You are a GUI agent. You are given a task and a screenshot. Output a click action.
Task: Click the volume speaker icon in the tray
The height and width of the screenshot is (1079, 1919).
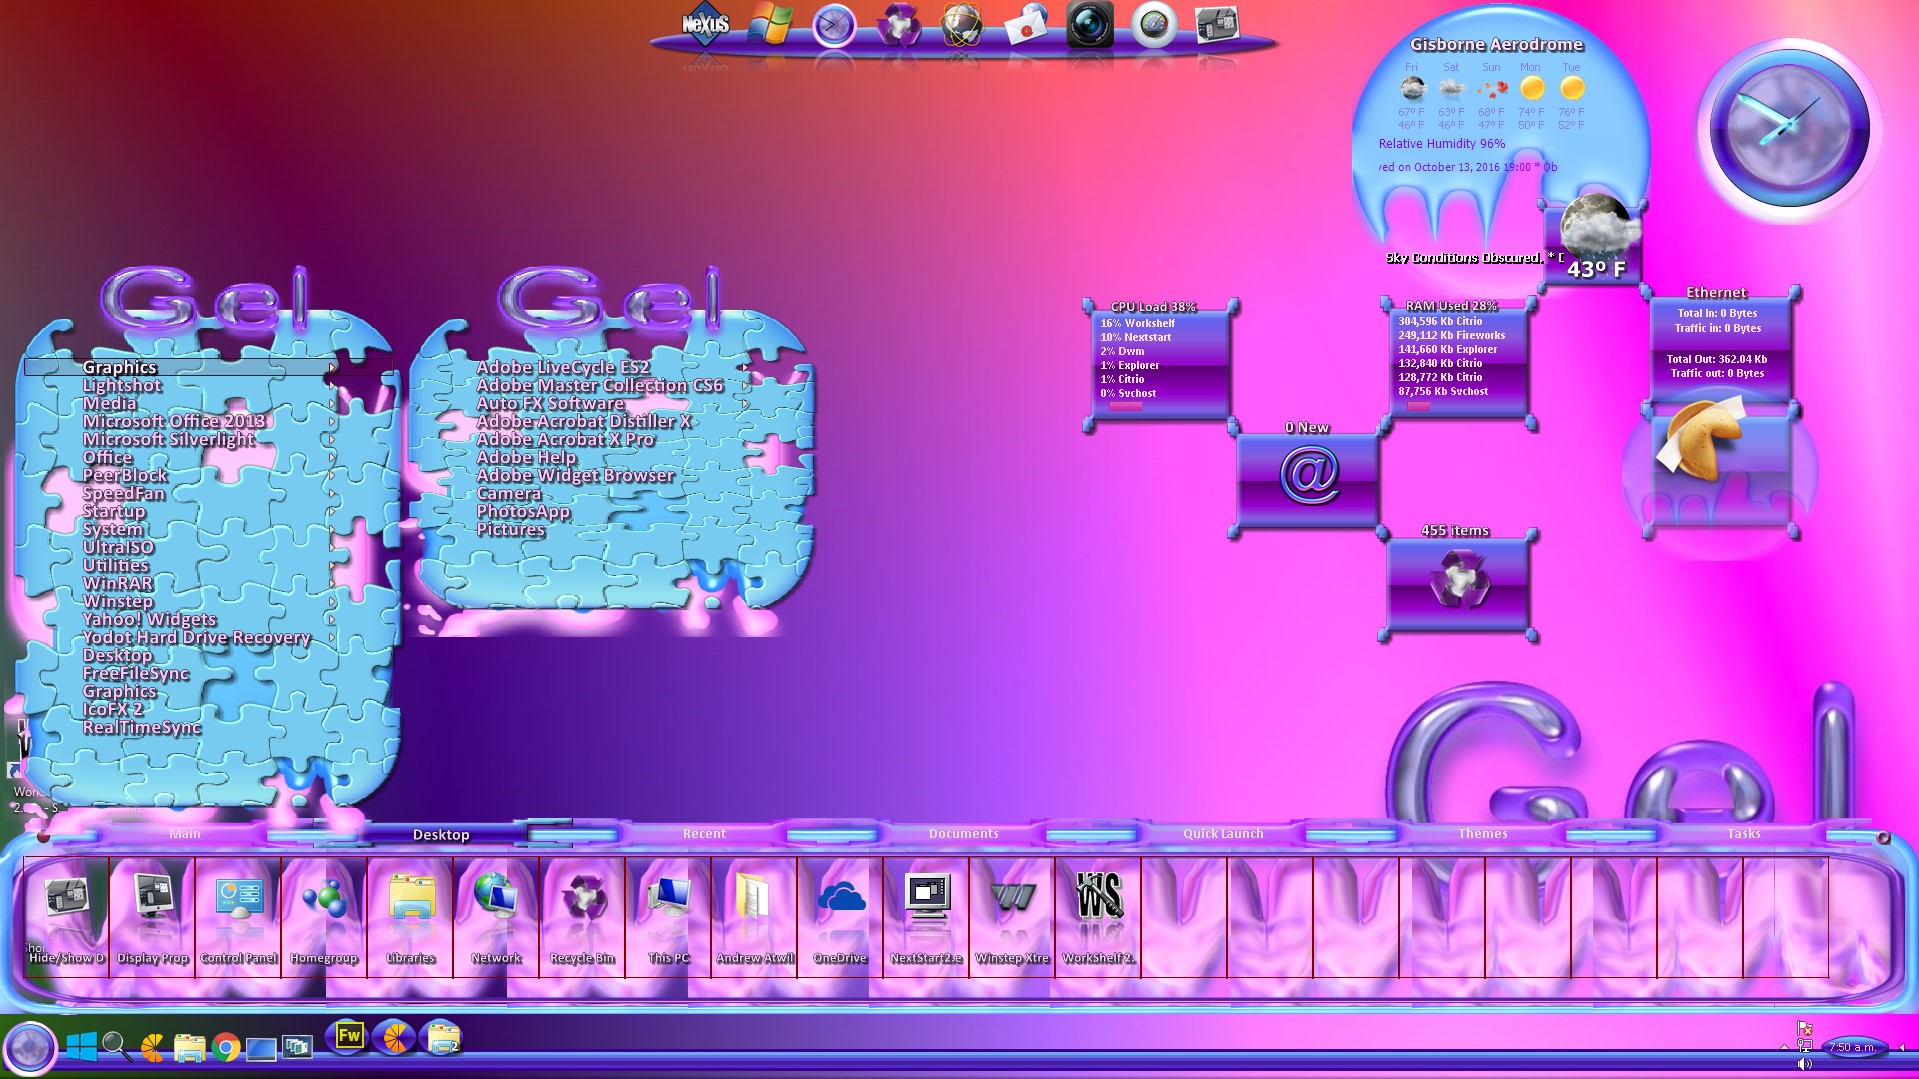[x=1804, y=1064]
